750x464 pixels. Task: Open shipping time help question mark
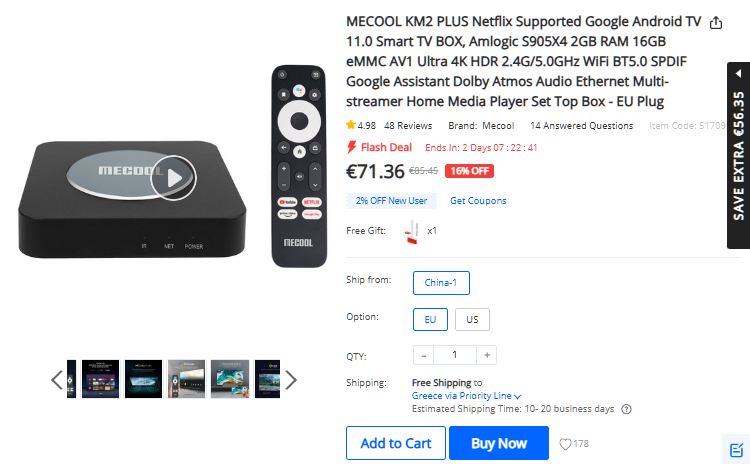(626, 409)
